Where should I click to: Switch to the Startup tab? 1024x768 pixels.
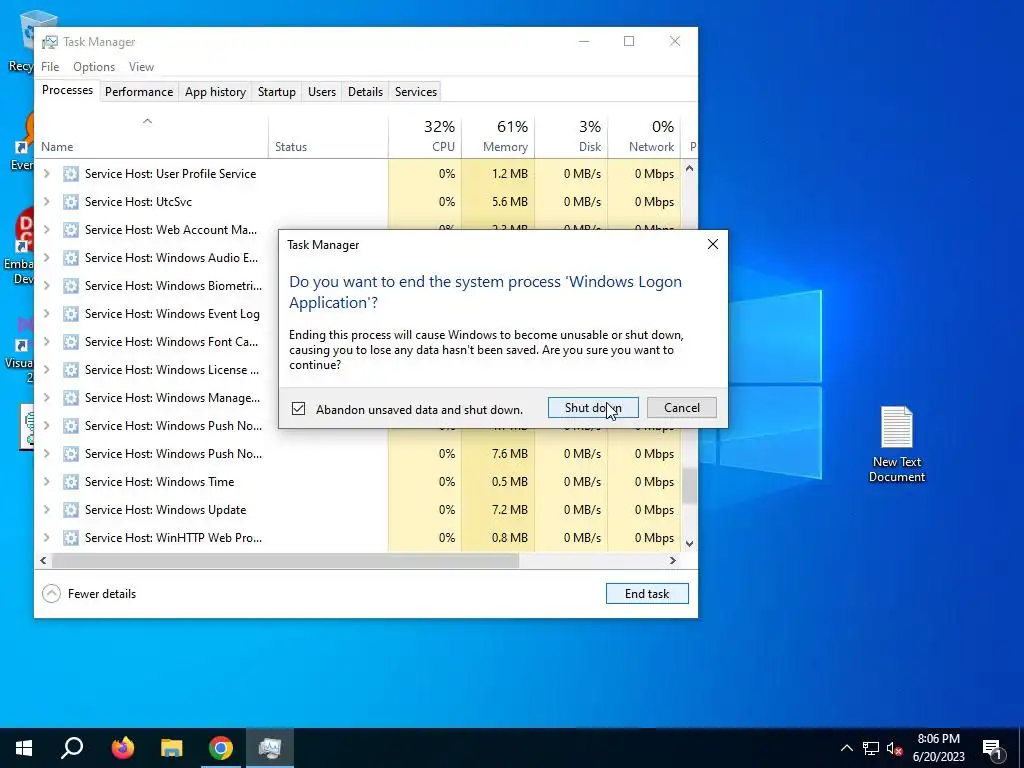[277, 92]
